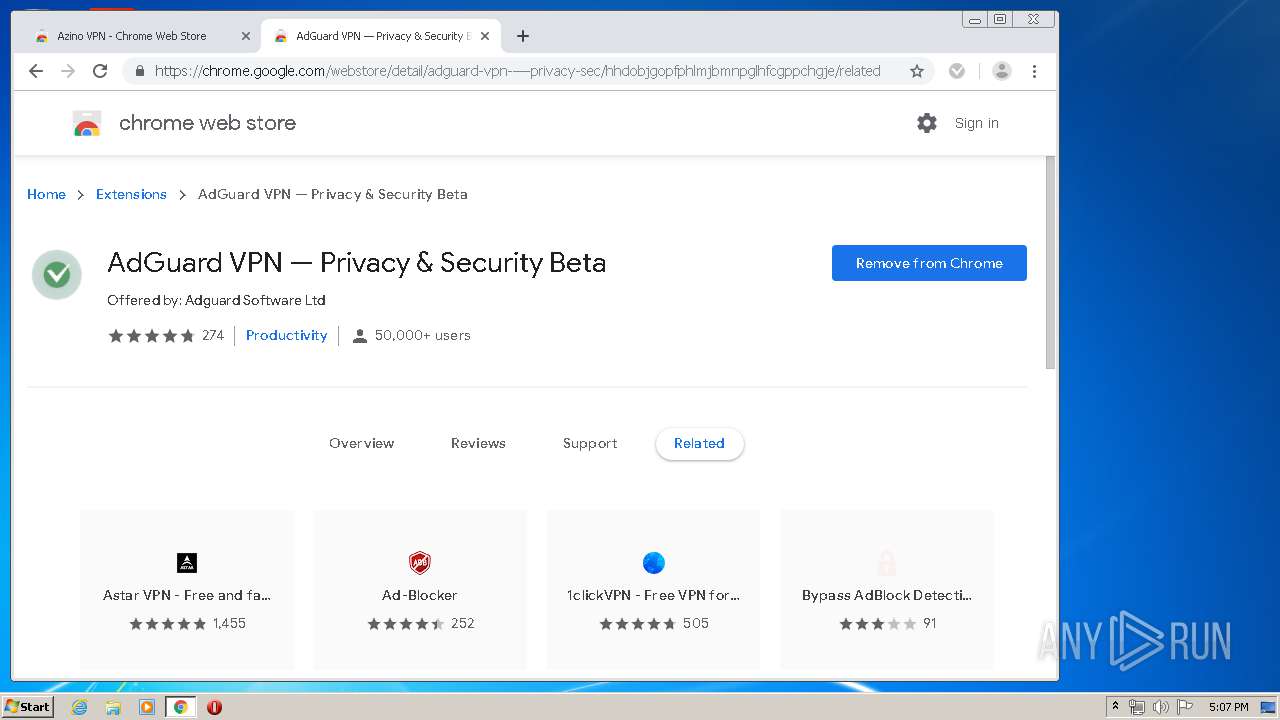The height and width of the screenshot is (720, 1280).
Task: Open the Chrome three-dot menu
Action: point(1034,71)
